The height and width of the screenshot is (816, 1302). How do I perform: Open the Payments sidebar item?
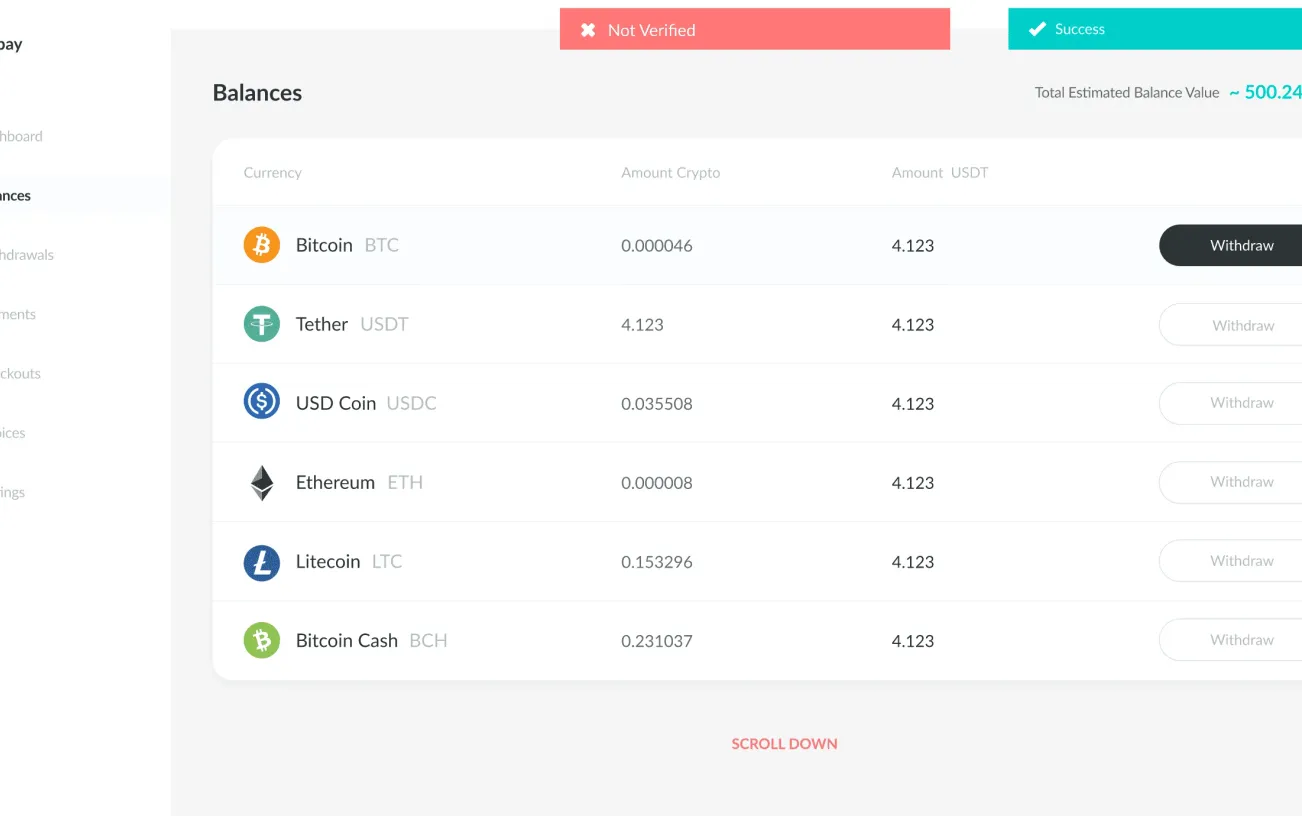coord(18,314)
